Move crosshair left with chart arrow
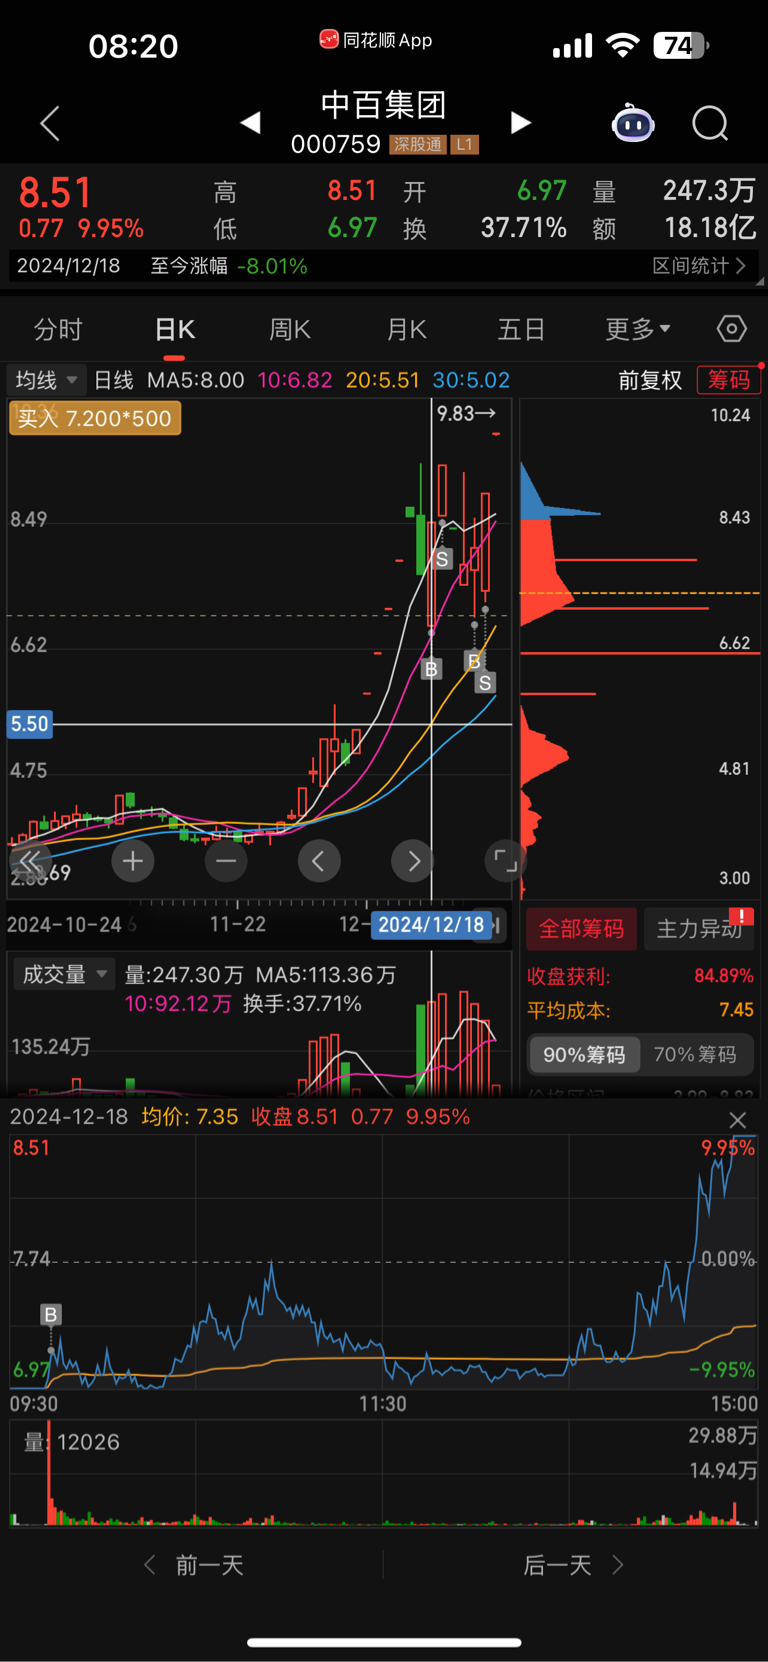This screenshot has height=1662, width=768. pyautogui.click(x=319, y=861)
